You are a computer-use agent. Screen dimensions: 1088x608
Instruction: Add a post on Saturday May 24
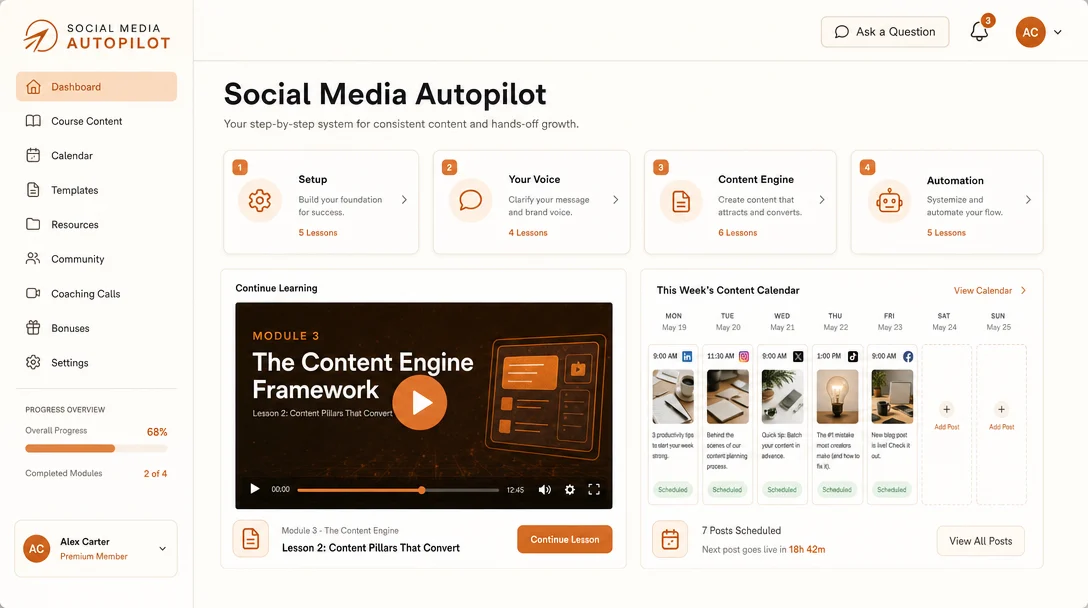pos(946,416)
